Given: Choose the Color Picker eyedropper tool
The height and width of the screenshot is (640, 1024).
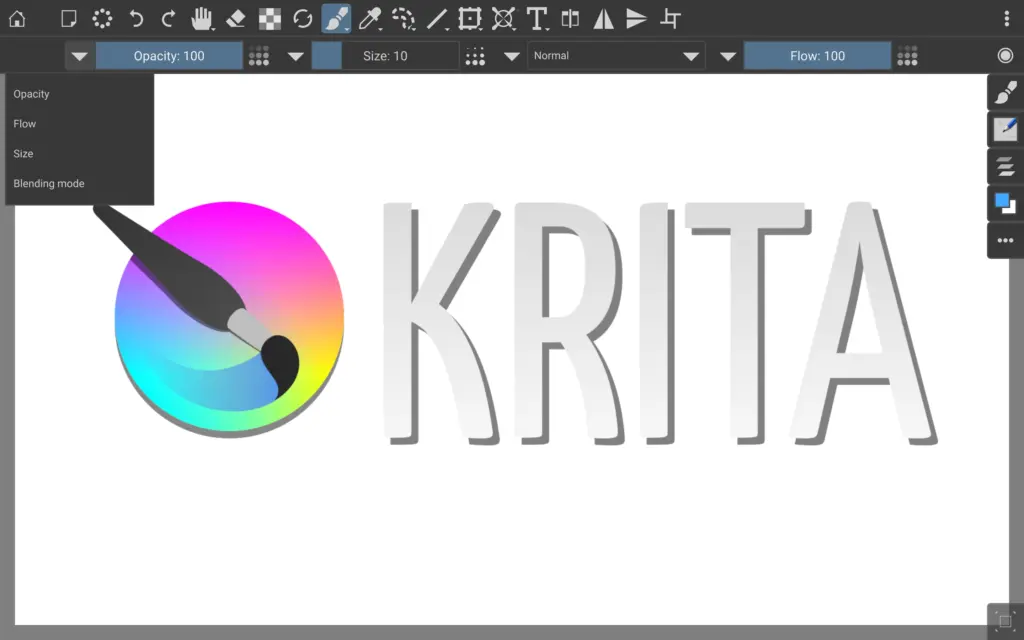Looking at the screenshot, I should coord(370,18).
